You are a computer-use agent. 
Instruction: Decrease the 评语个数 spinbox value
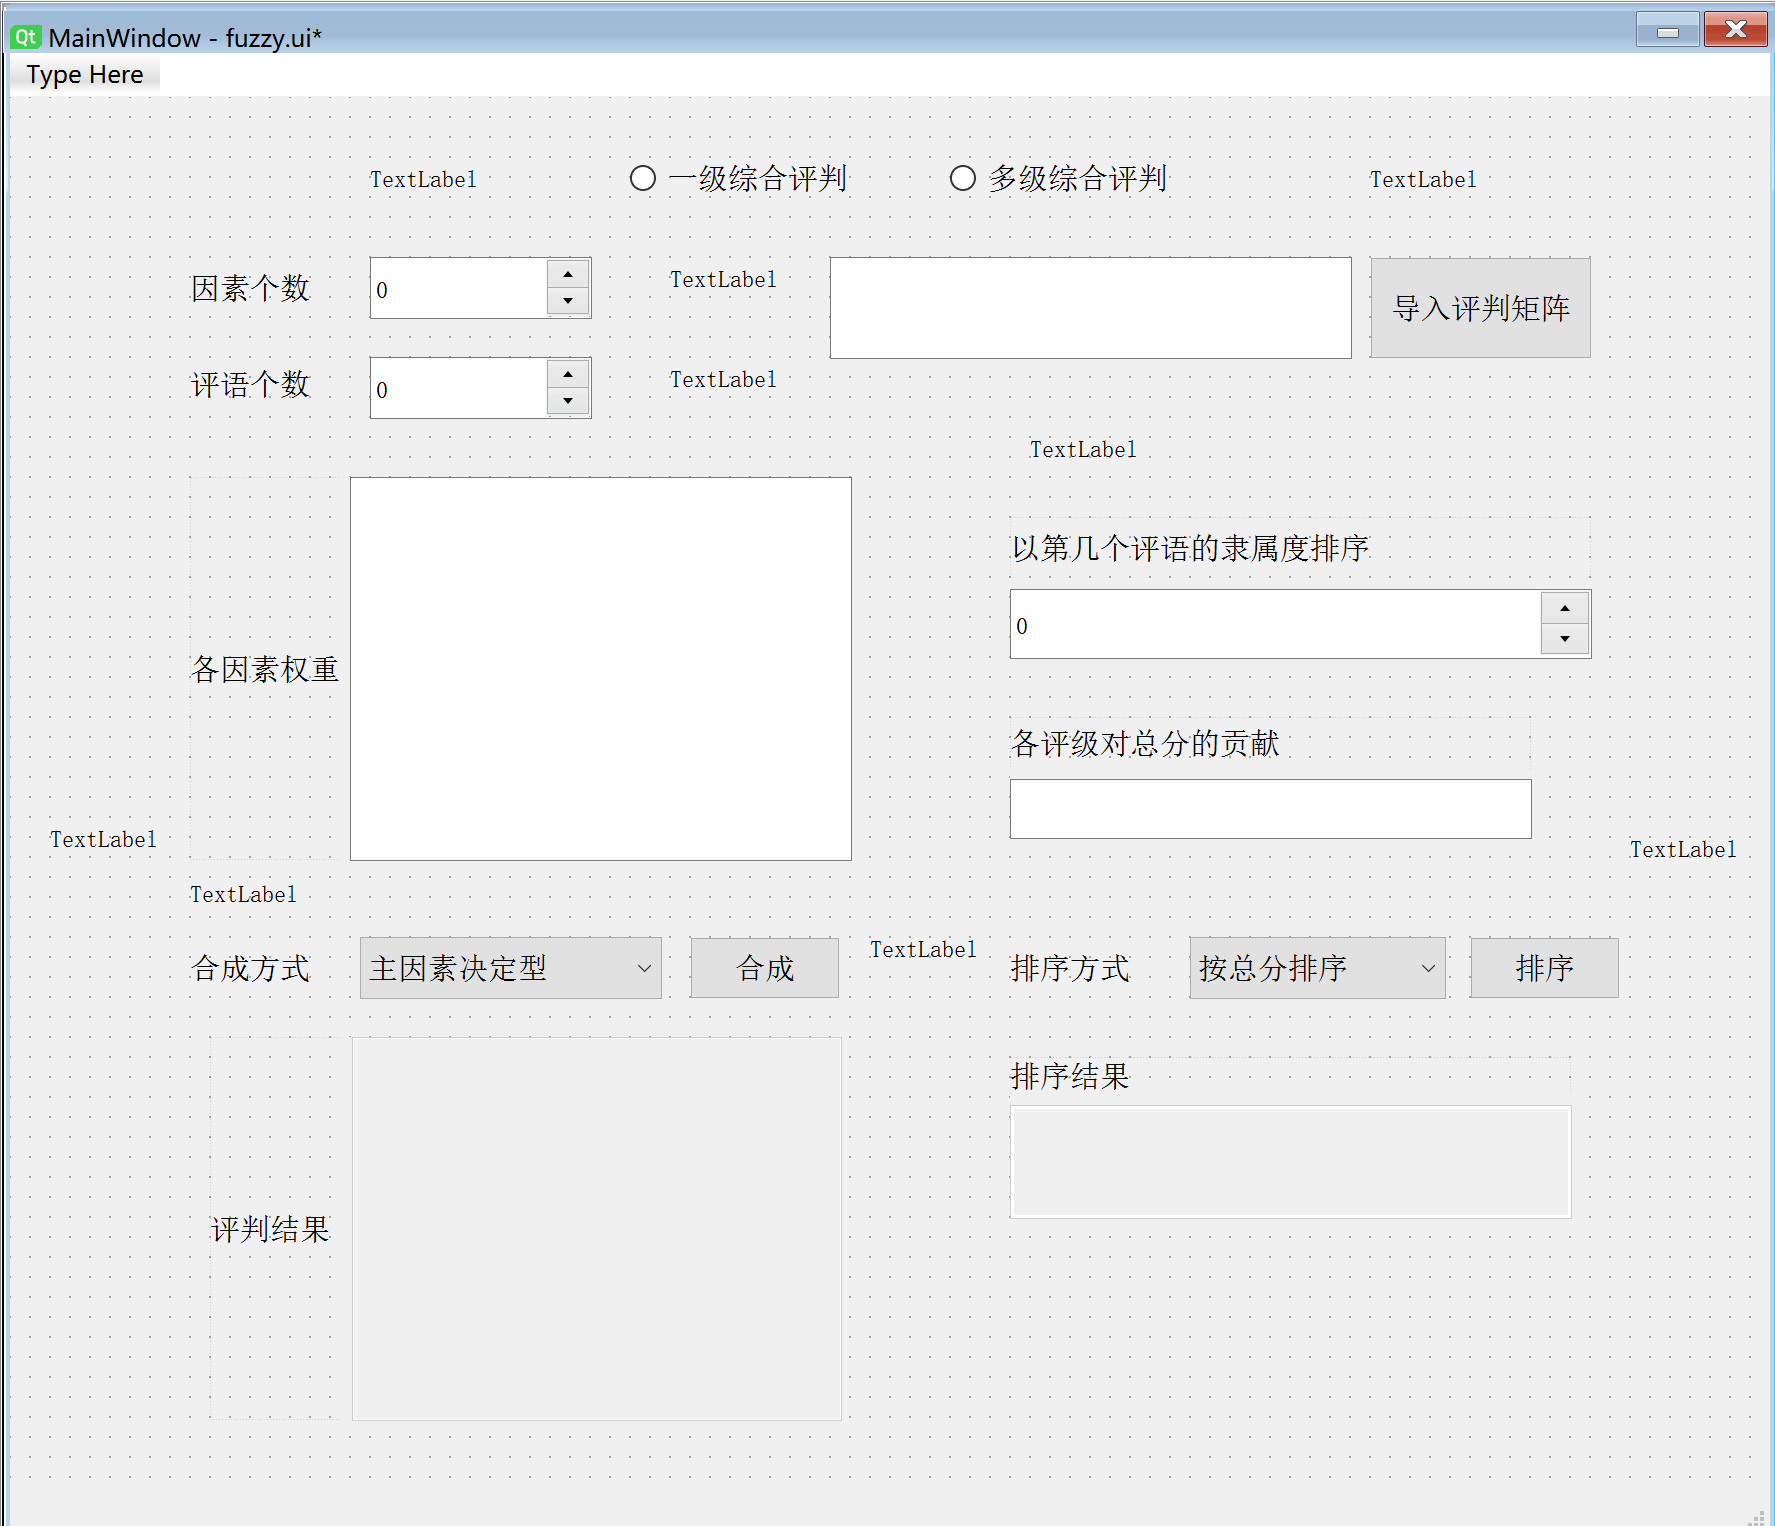pyautogui.click(x=568, y=401)
